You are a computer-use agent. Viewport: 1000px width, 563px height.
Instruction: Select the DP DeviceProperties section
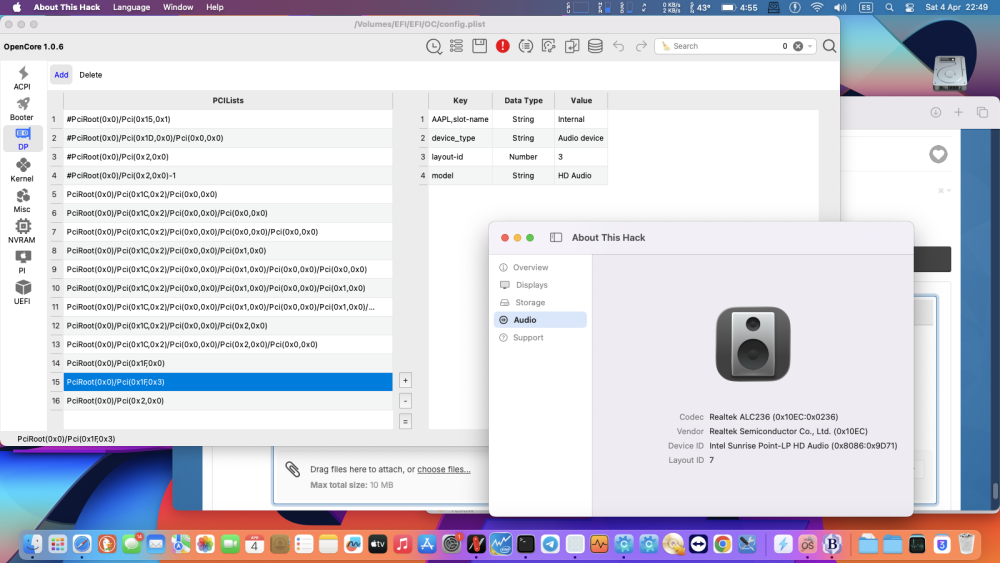[22, 138]
